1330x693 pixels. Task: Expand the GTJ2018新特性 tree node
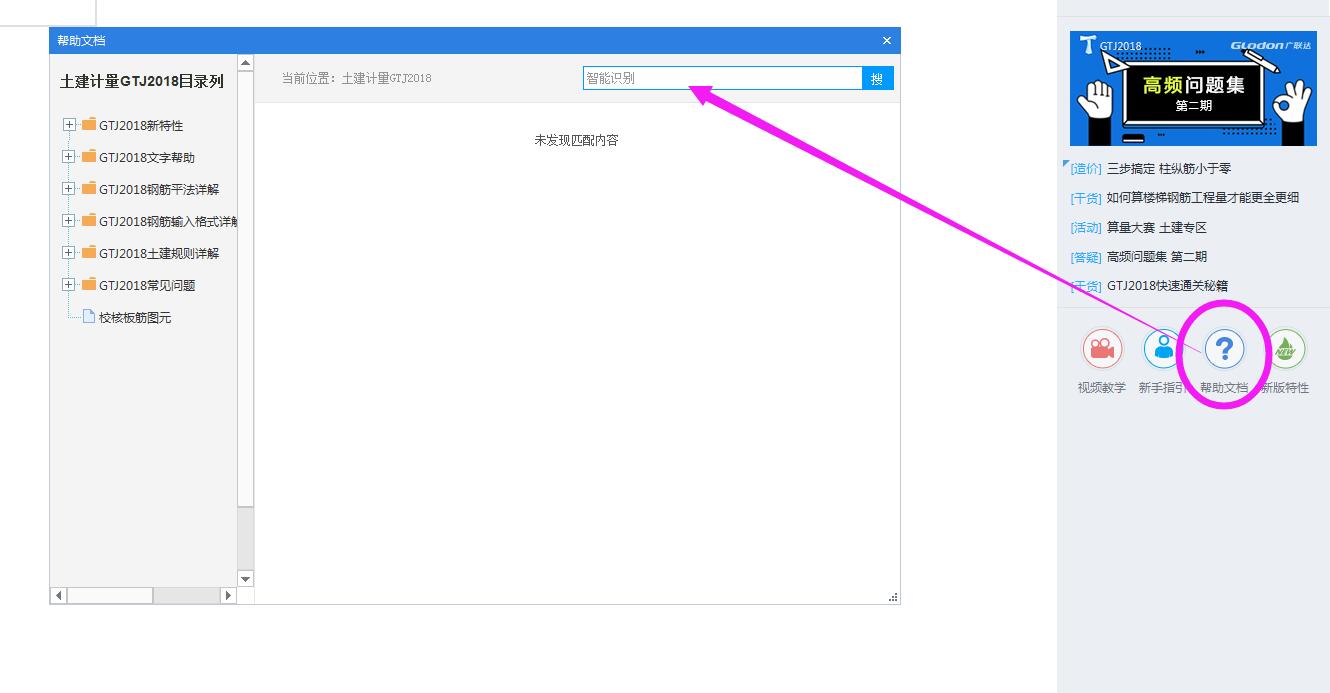pyautogui.click(x=69, y=125)
